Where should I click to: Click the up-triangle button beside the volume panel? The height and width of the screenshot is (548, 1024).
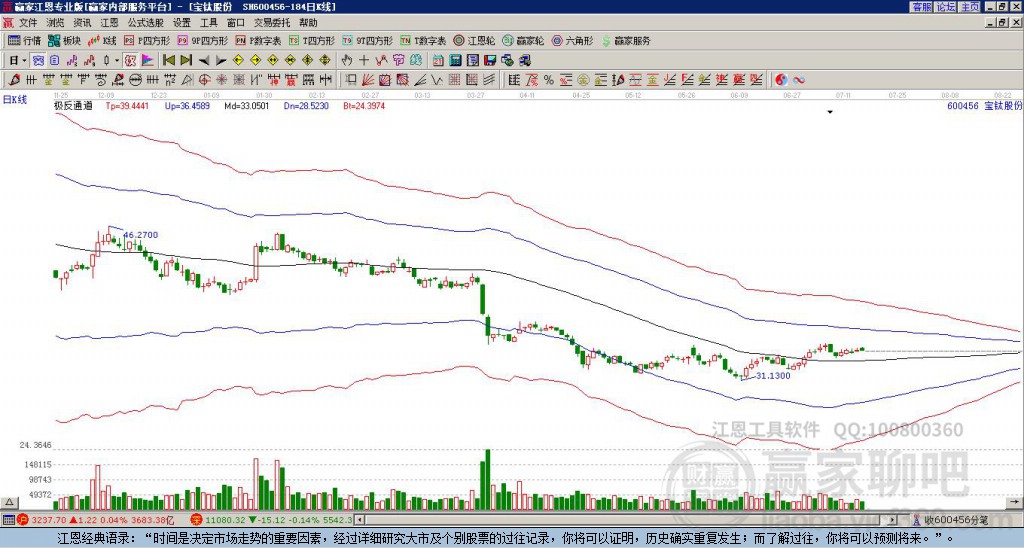pyautogui.click(x=9, y=502)
